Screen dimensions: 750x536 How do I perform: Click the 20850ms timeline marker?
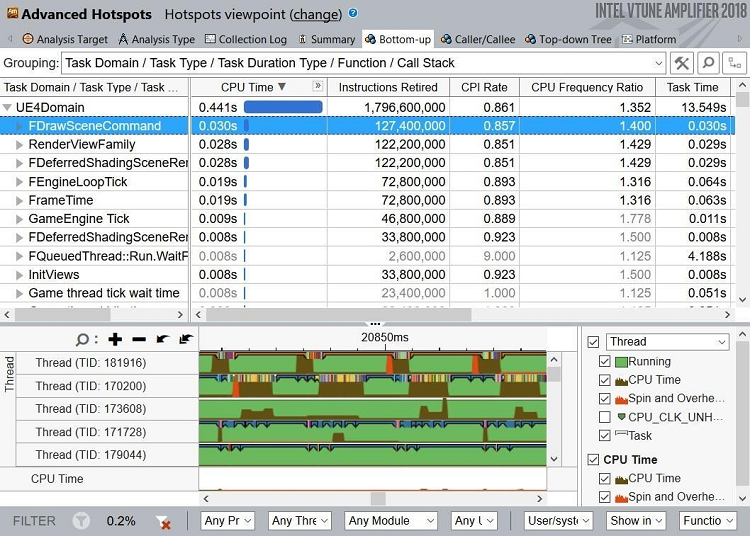pyautogui.click(x=385, y=338)
